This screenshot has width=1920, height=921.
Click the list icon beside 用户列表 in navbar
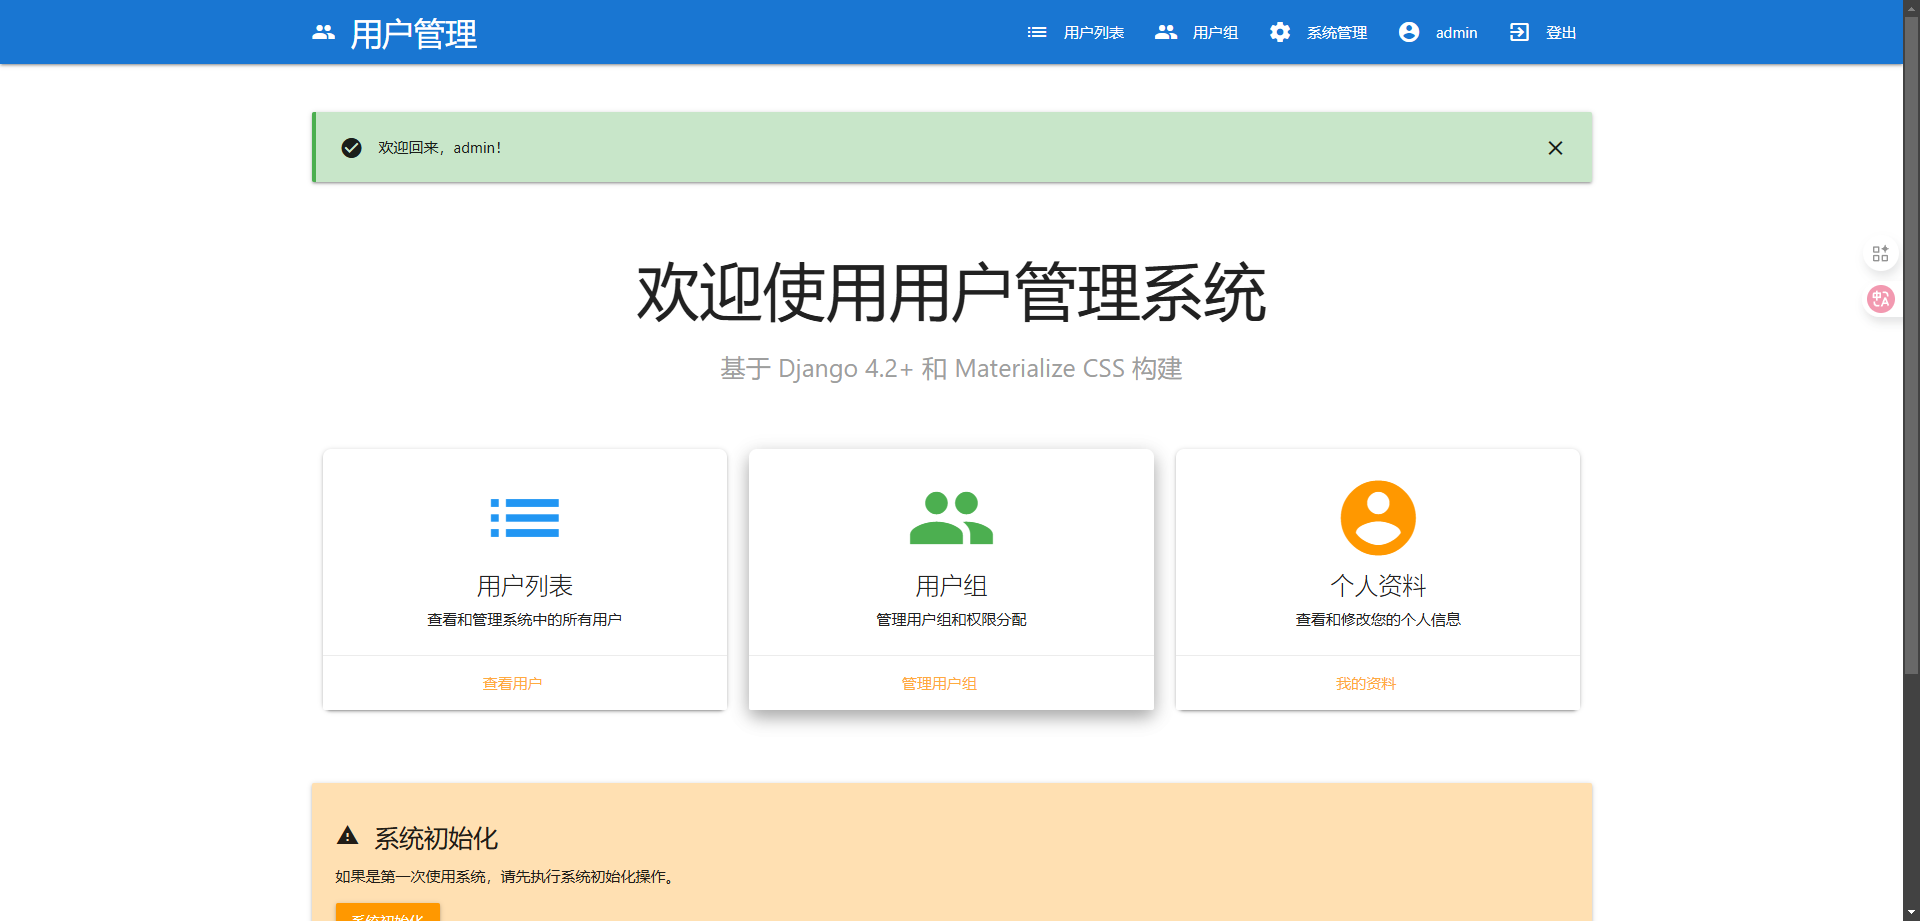tap(1037, 33)
